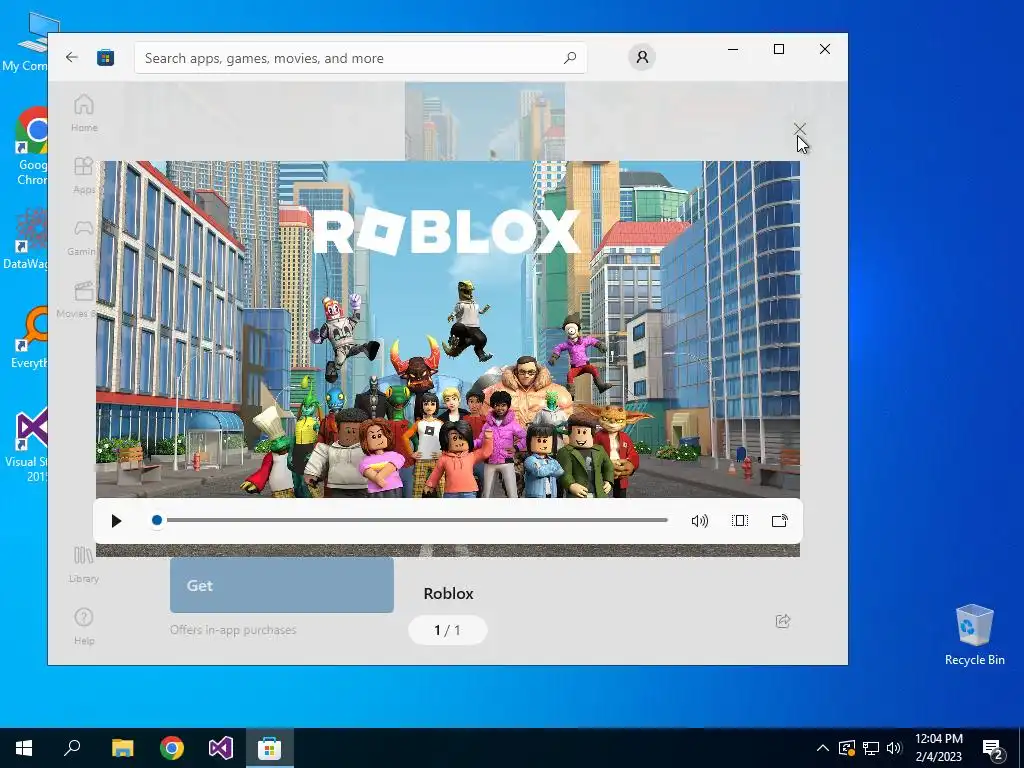The image size is (1024, 768).
Task: Select the DataWag desktop shortcut
Action: [25, 240]
